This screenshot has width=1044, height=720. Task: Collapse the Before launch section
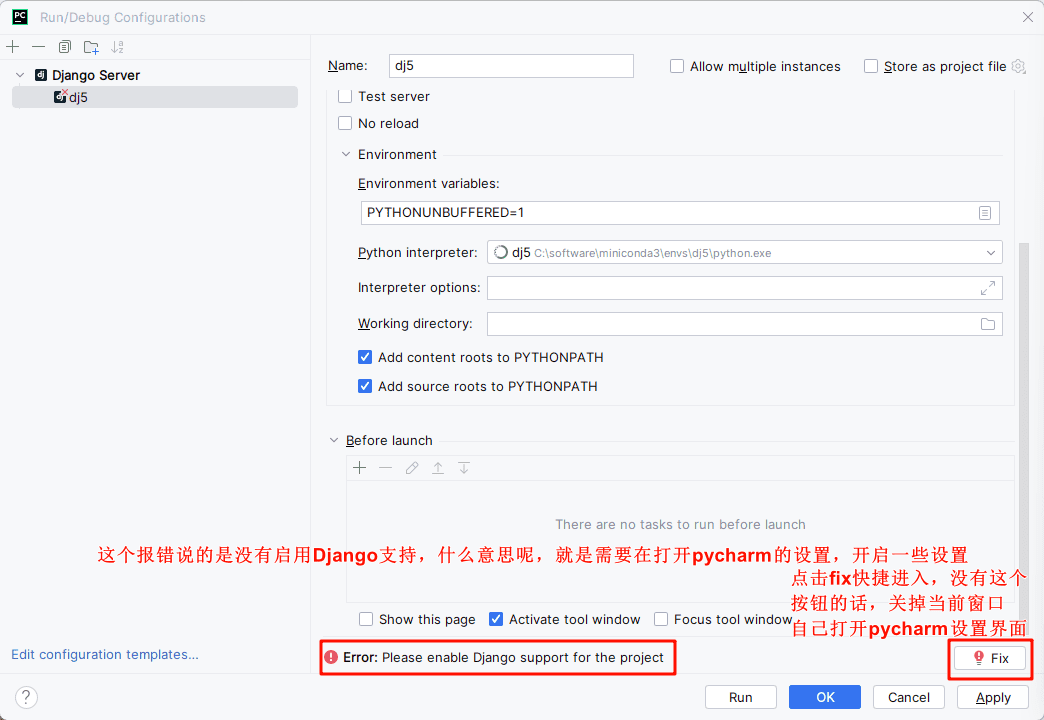point(334,440)
